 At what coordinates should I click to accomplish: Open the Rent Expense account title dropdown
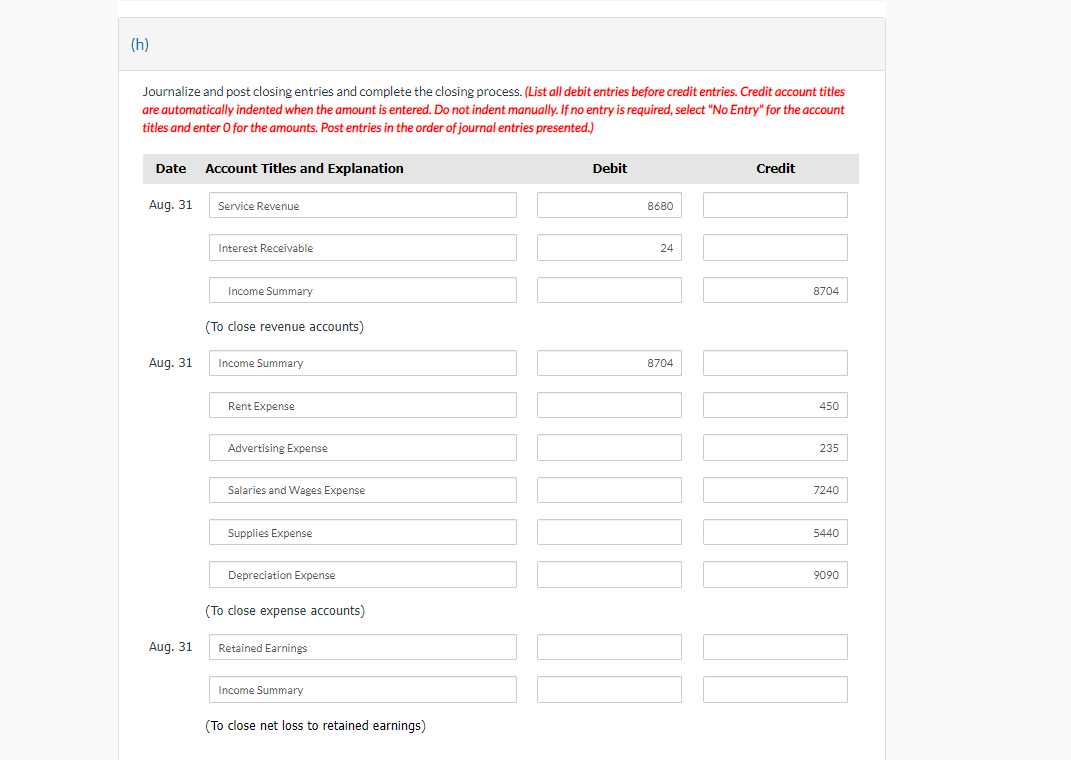[362, 405]
